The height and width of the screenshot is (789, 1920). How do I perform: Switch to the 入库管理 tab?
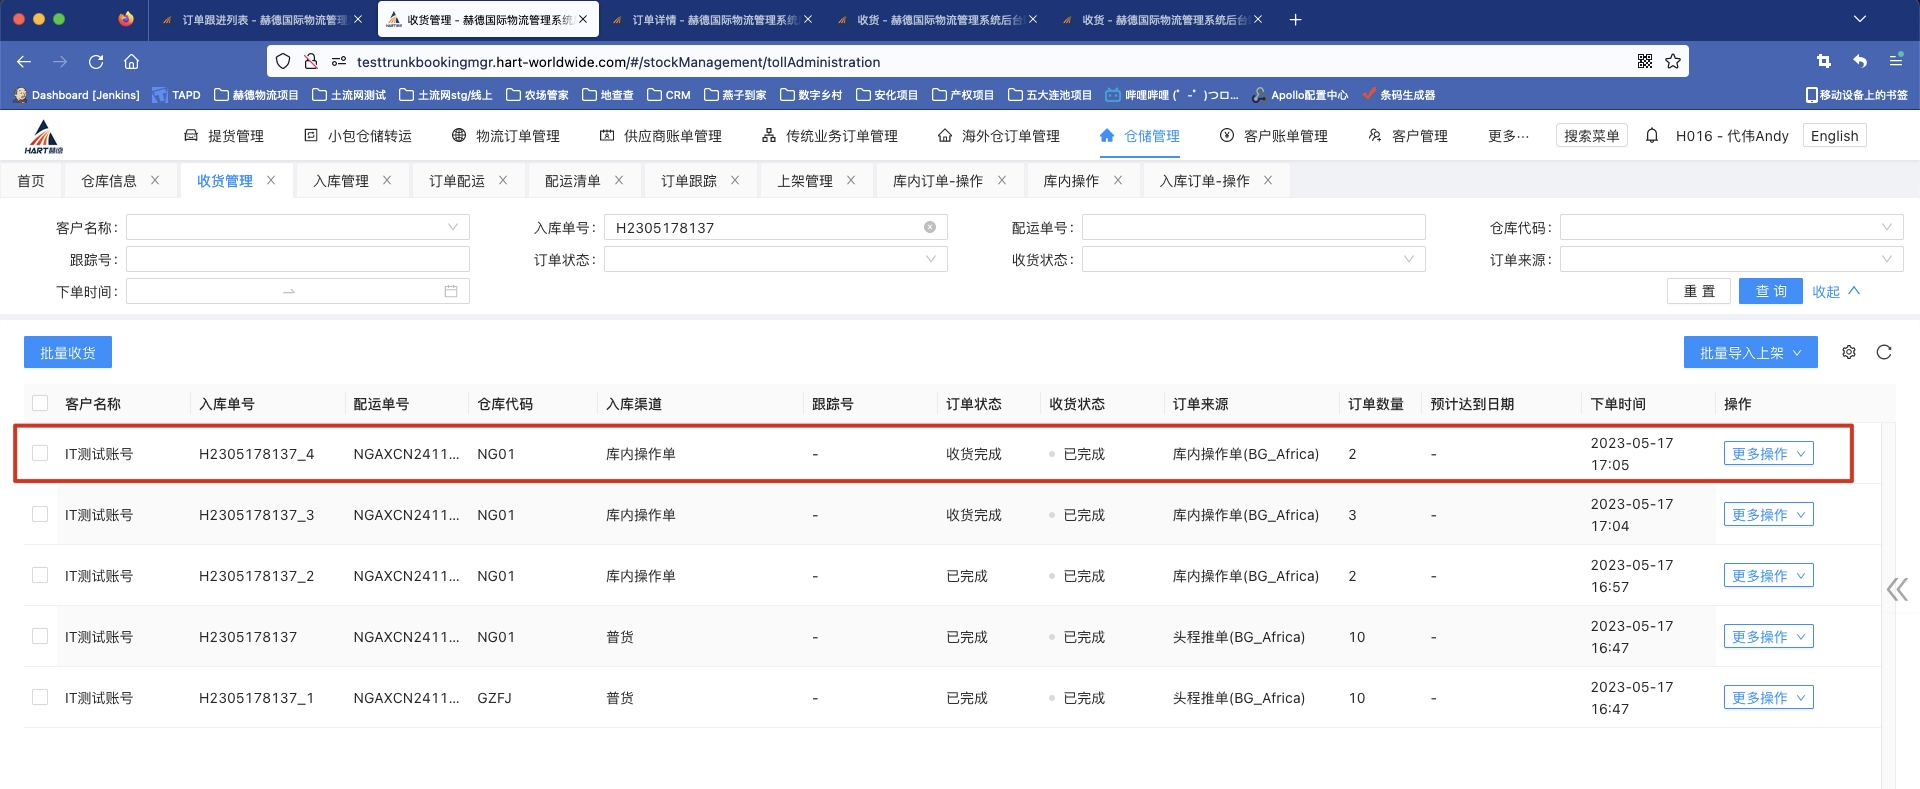pyautogui.click(x=341, y=181)
